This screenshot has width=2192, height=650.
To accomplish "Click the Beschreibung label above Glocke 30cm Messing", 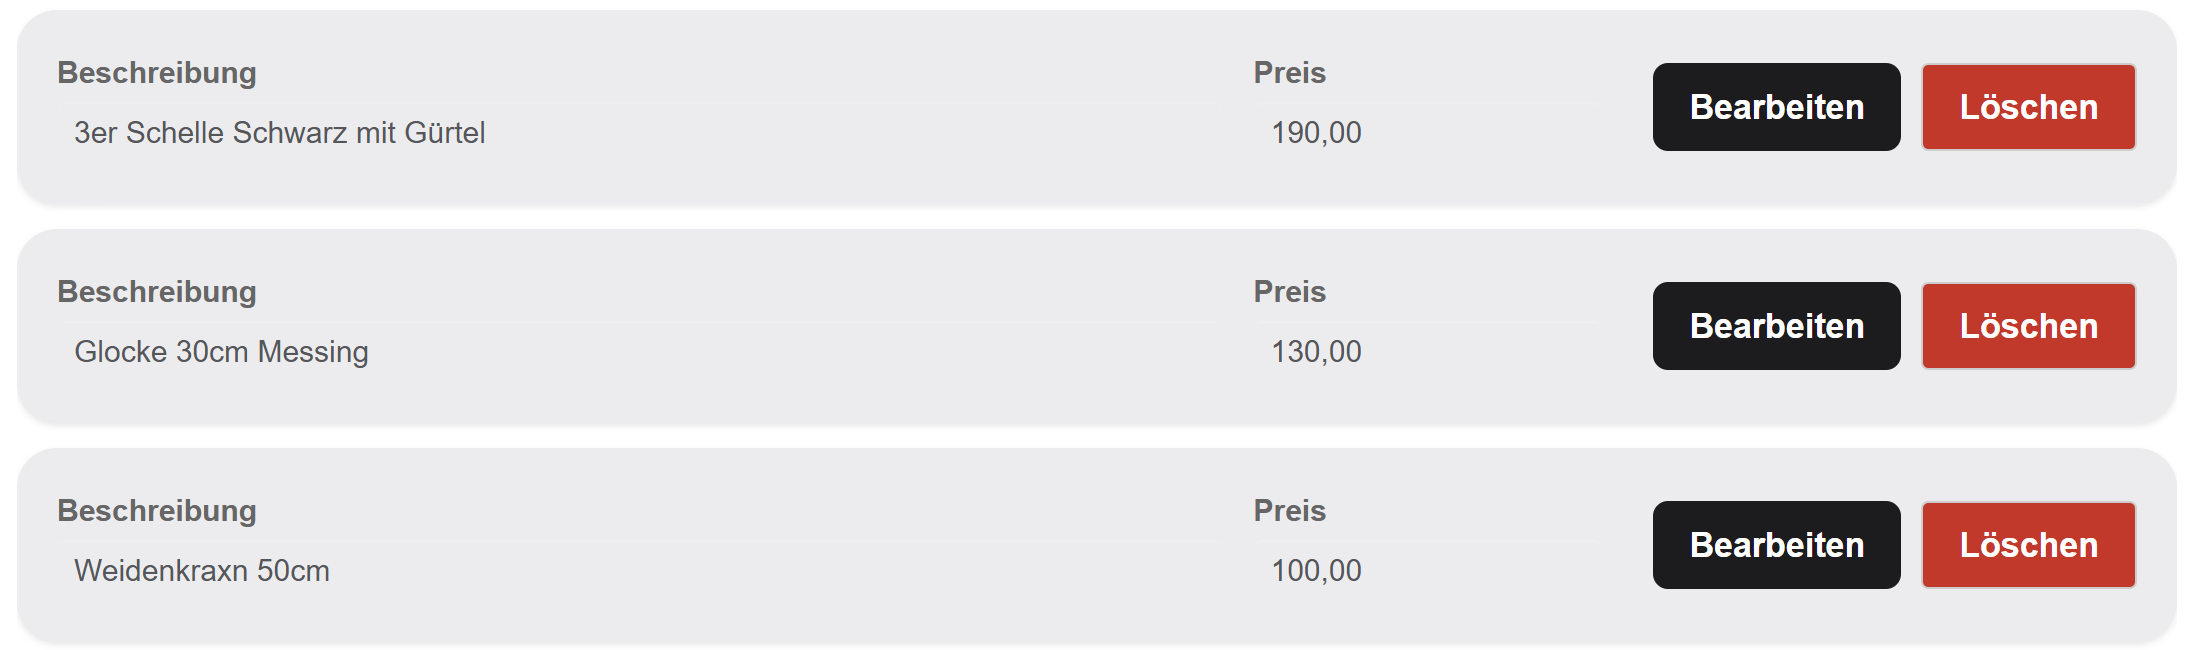I will (x=157, y=292).
